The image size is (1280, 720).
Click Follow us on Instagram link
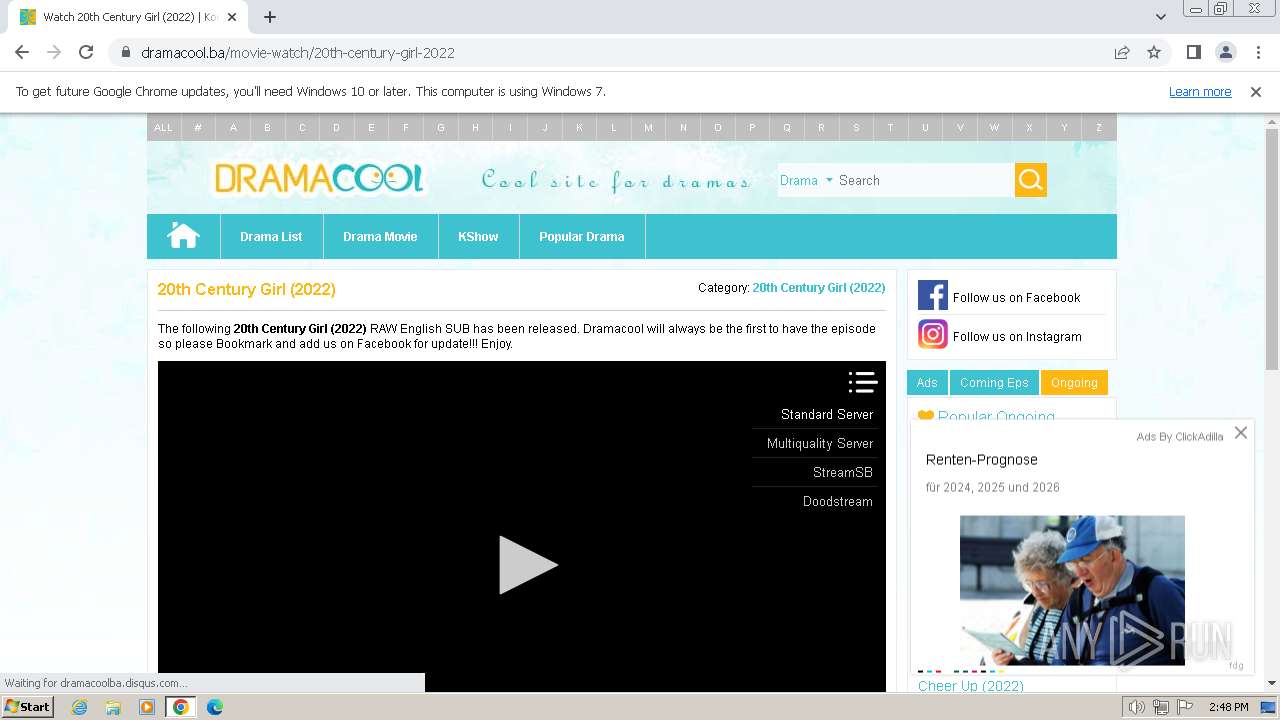point(1017,336)
